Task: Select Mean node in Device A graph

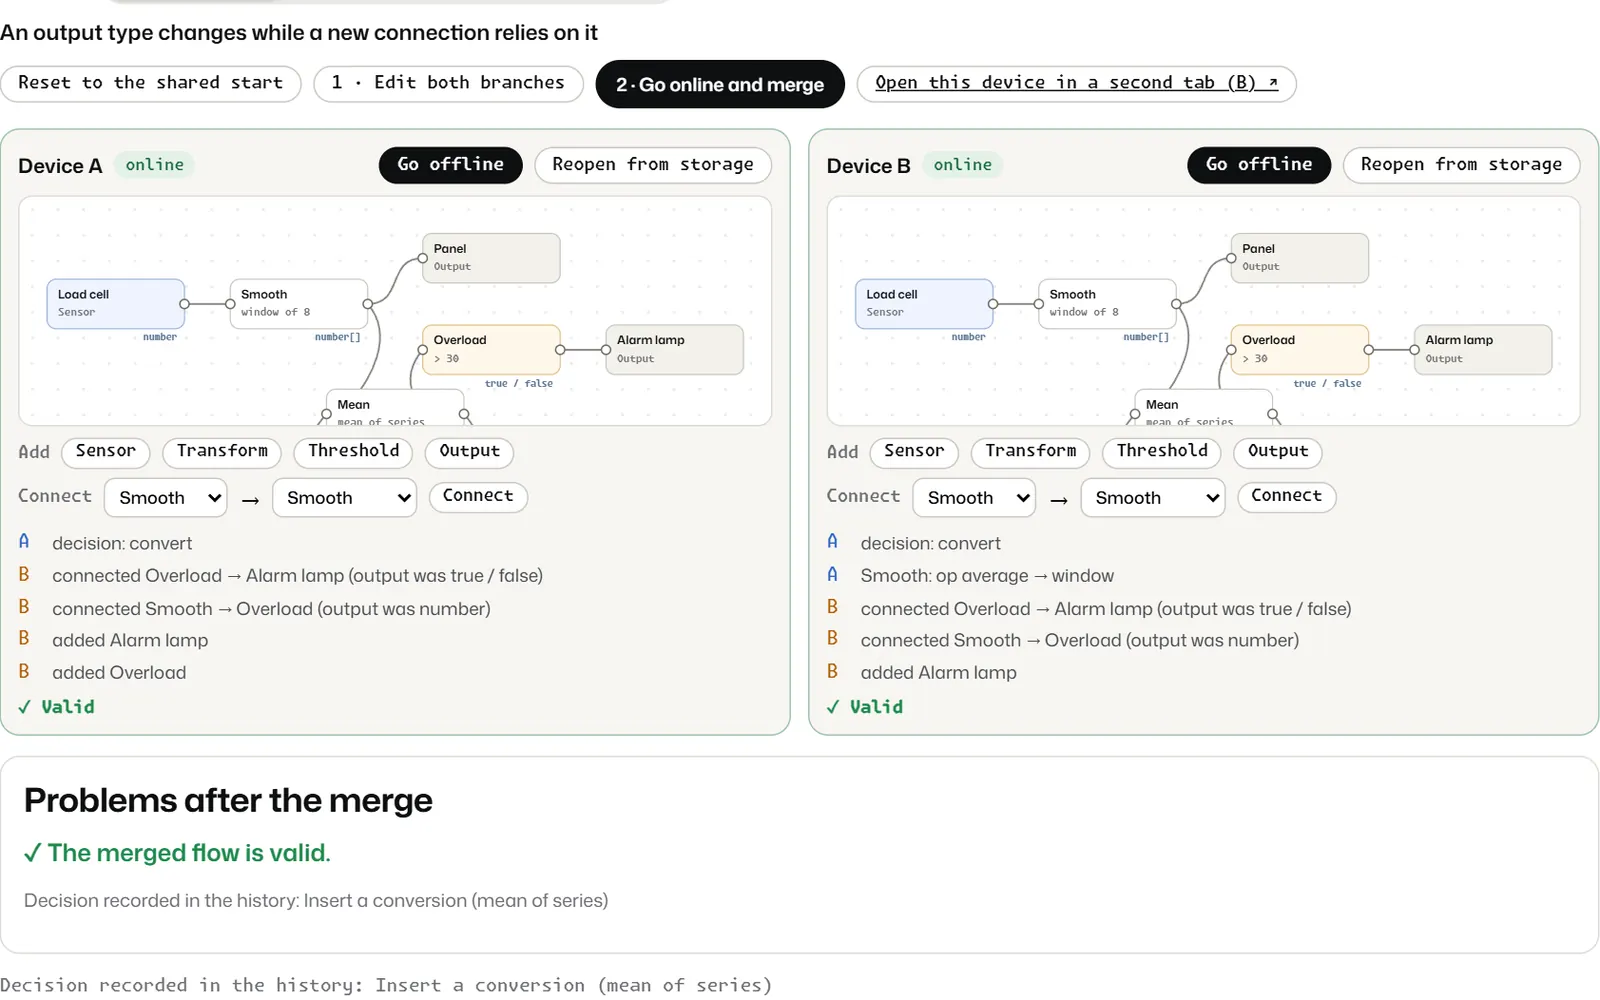Action: point(395,408)
